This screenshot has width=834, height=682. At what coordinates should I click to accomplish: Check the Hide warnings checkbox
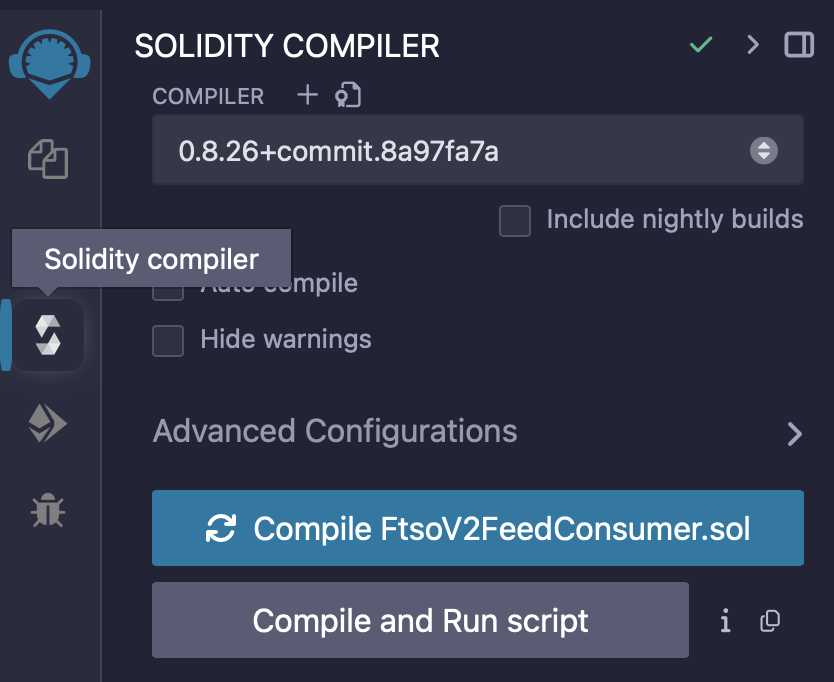(168, 340)
